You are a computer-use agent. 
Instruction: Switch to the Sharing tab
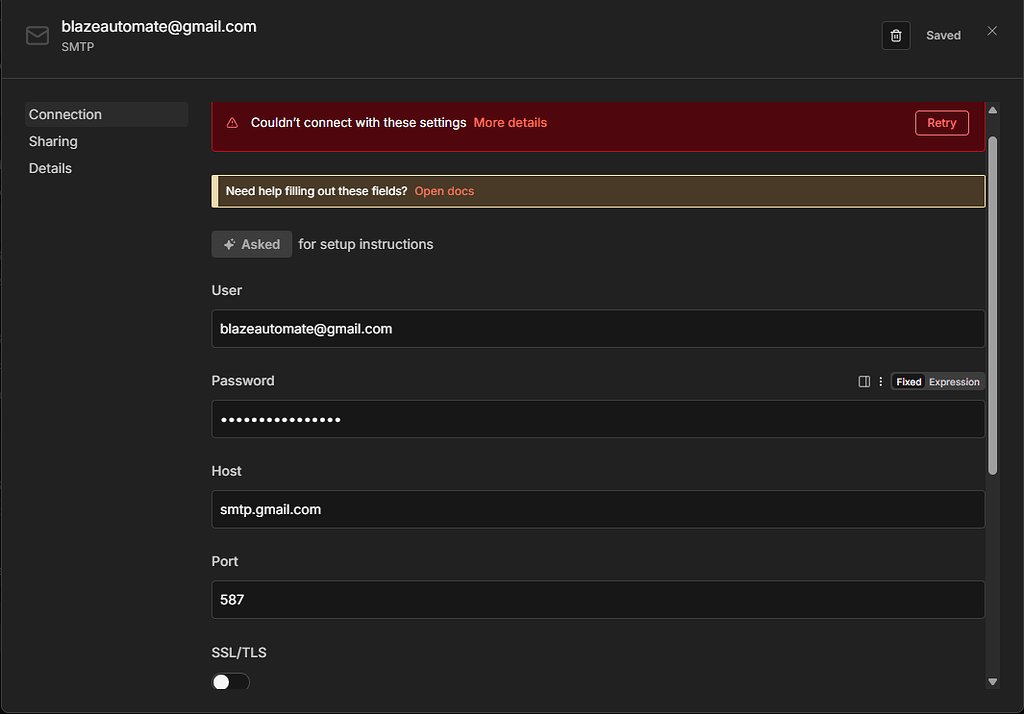coord(54,142)
